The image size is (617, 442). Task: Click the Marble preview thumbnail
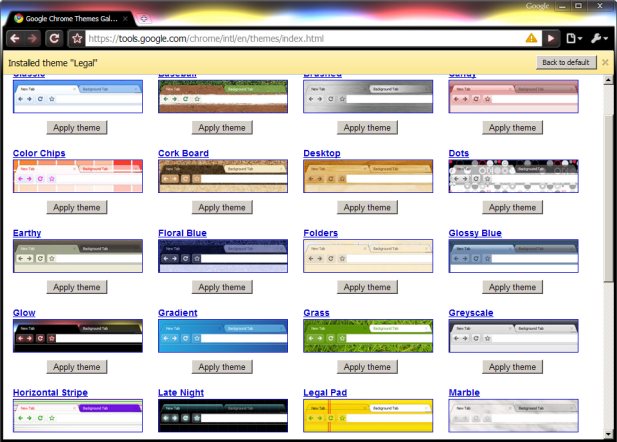(x=514, y=416)
